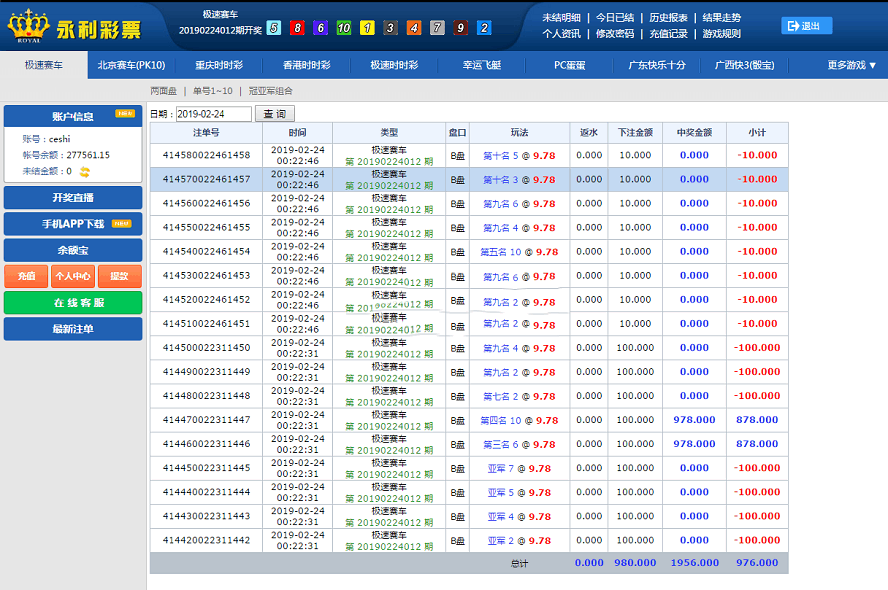Screen dimensions: 888x590
Task: Select the 冠亚军组合 sub-tab
Action: click(x=271, y=91)
